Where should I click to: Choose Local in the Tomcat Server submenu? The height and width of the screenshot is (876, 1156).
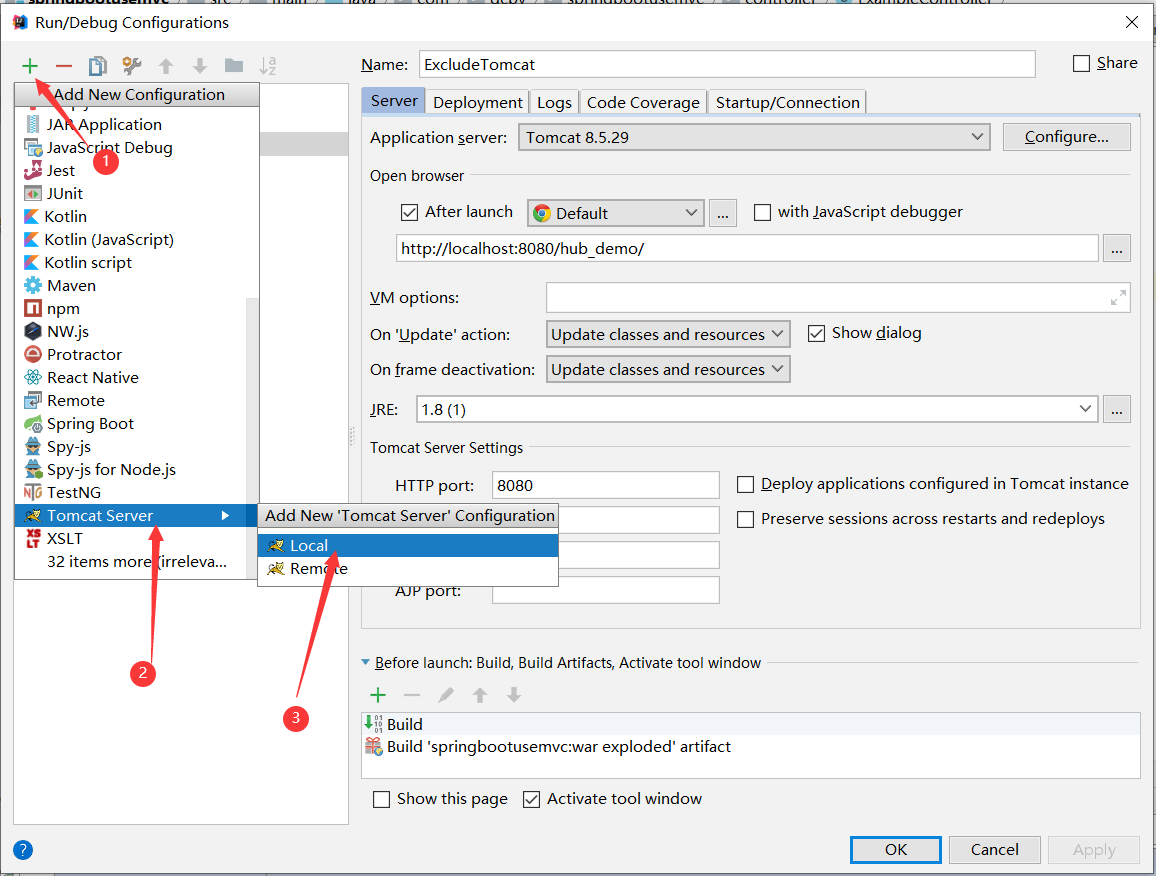408,546
